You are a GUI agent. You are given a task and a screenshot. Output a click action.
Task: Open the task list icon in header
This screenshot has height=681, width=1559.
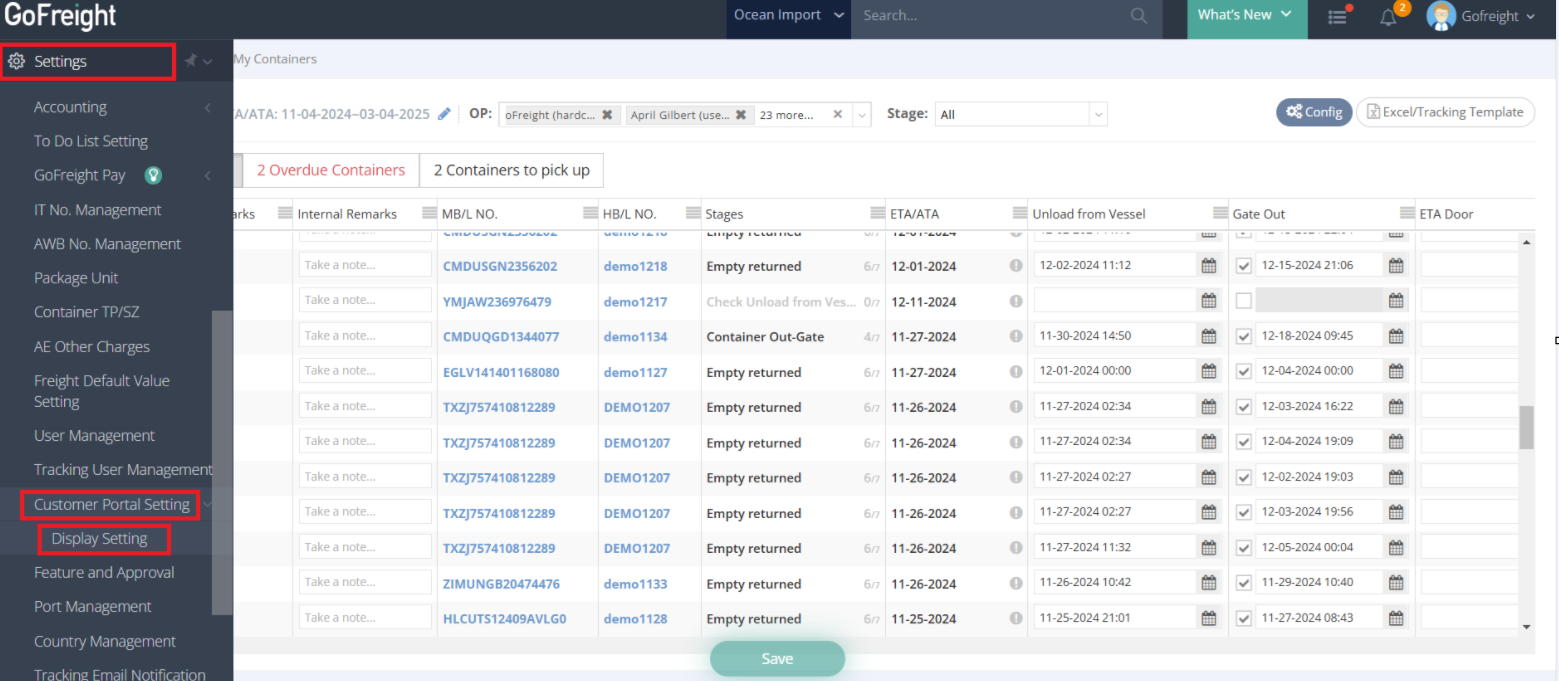point(1337,17)
